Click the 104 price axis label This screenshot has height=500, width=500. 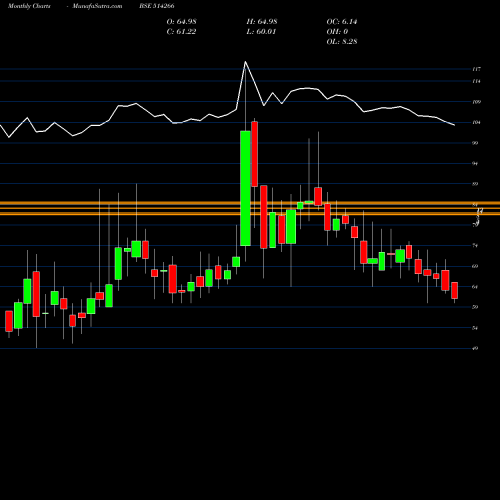click(x=476, y=122)
